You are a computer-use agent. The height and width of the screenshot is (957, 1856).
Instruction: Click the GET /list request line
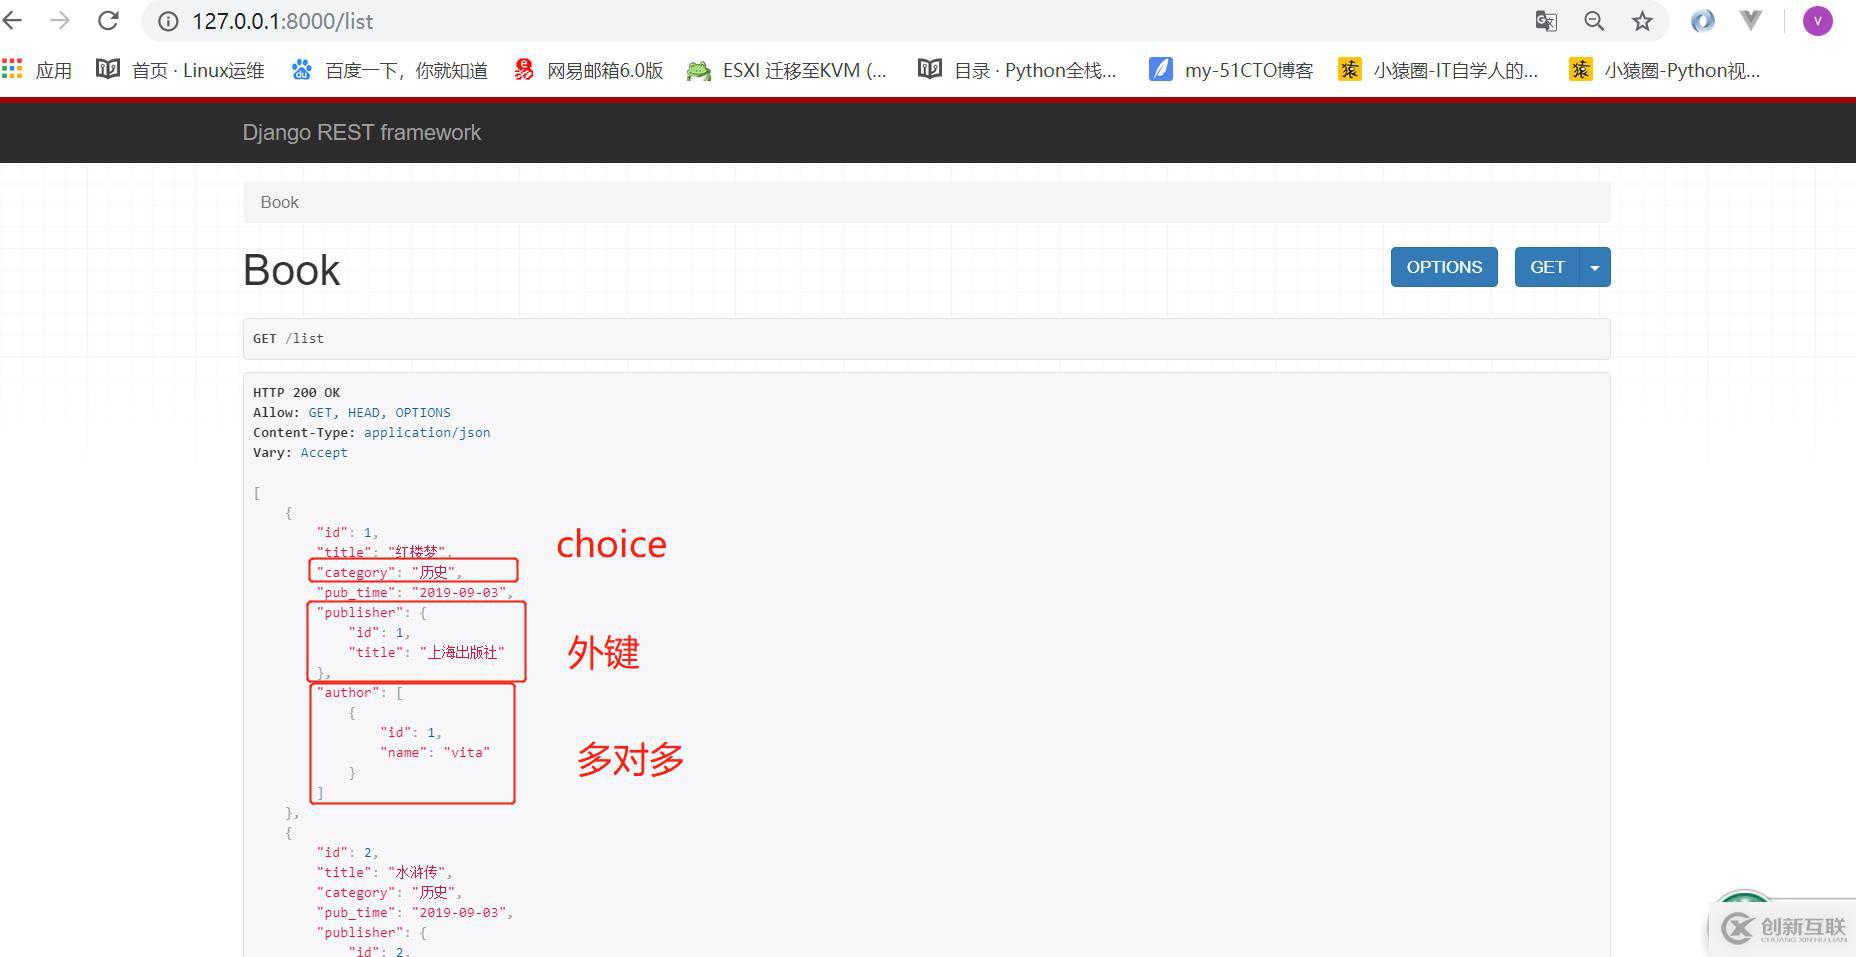(289, 339)
